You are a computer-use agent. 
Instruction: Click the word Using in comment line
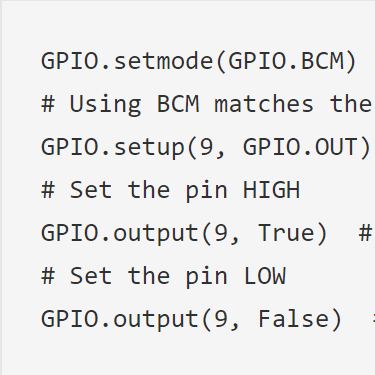click(x=105, y=105)
